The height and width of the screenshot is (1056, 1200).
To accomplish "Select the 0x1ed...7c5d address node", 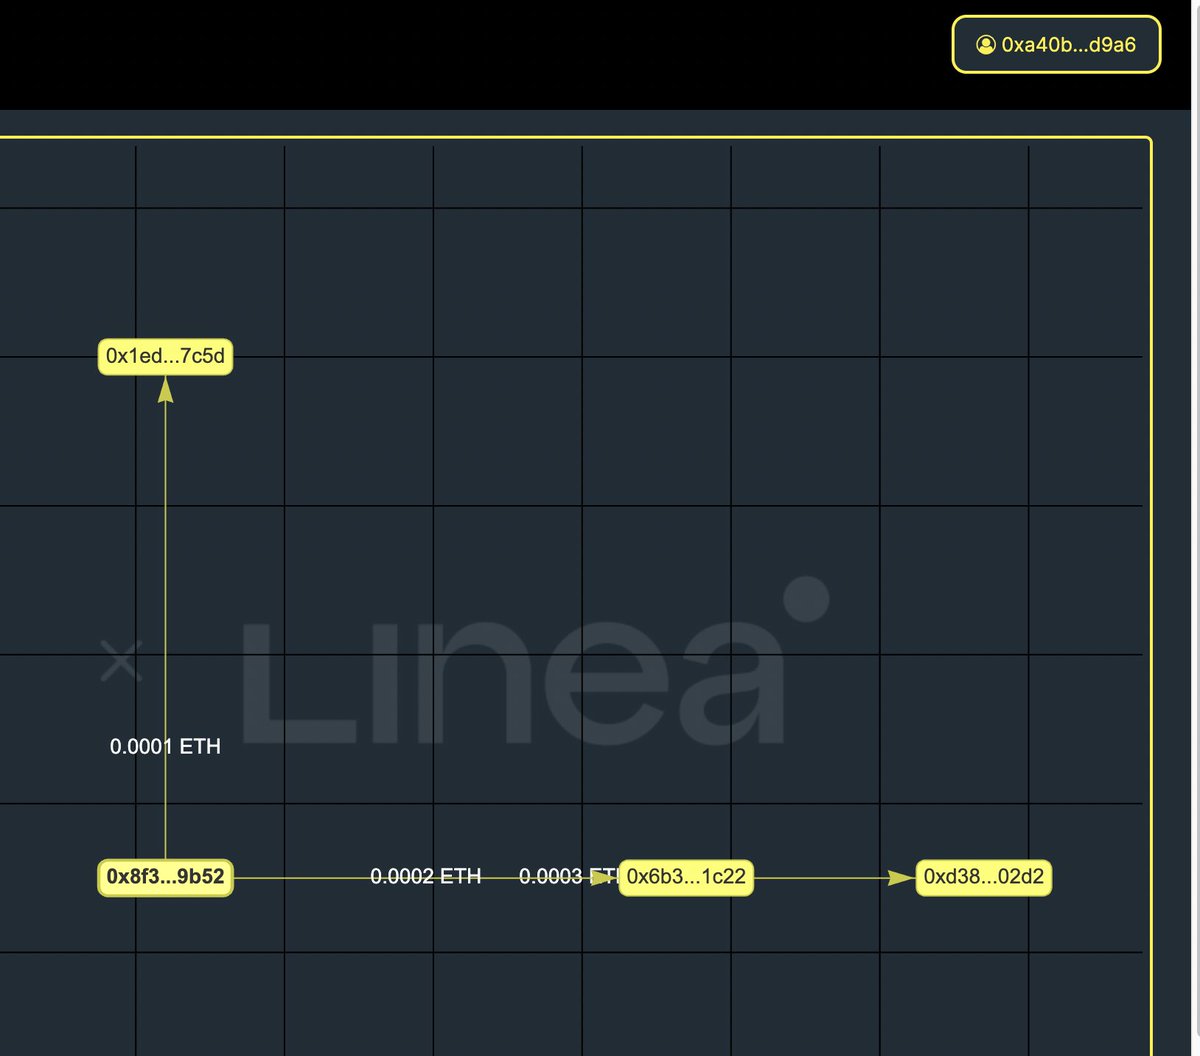I will pos(165,356).
